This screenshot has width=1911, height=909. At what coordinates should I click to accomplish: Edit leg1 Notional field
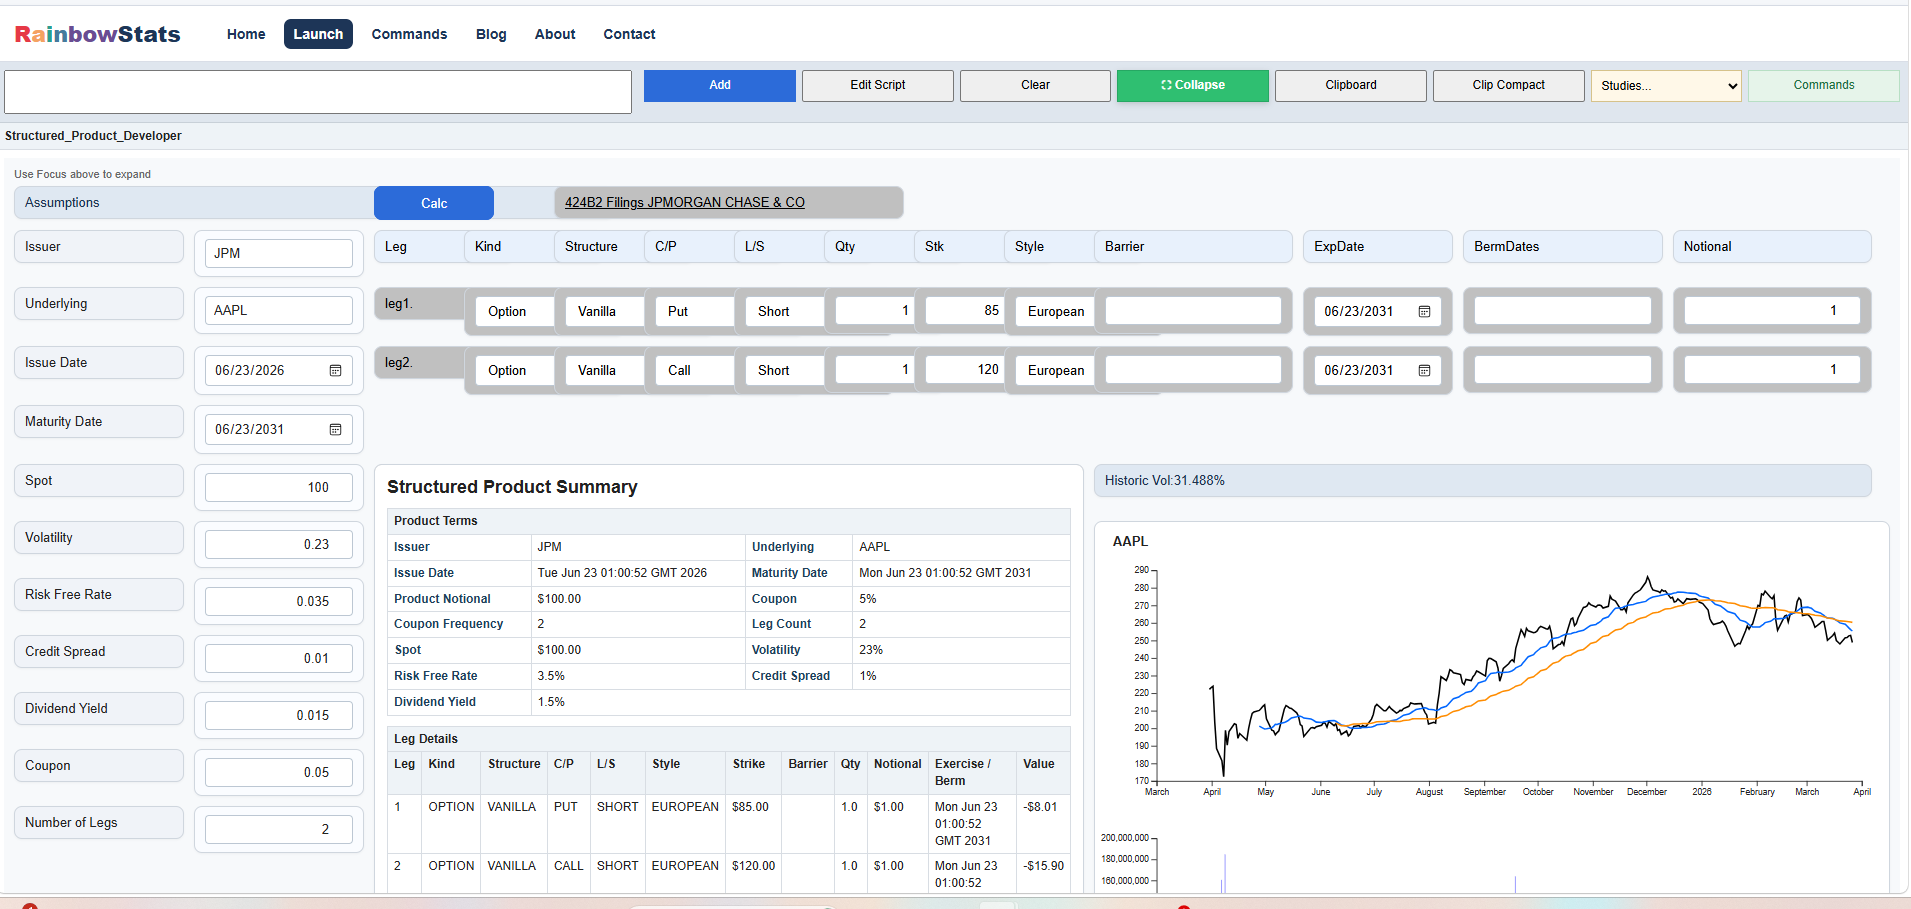(x=1771, y=311)
